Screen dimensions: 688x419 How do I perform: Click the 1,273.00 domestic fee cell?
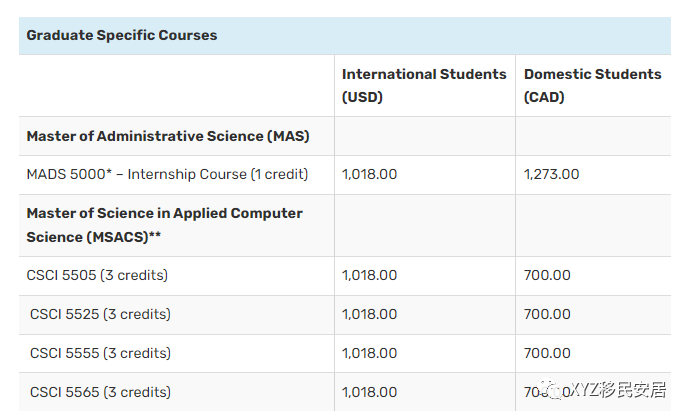coord(551,174)
